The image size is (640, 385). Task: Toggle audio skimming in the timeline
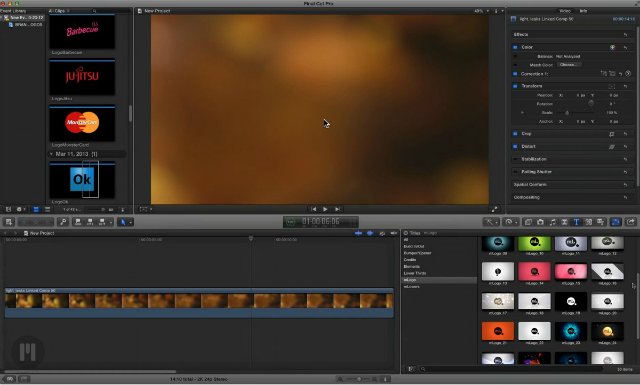coord(370,233)
